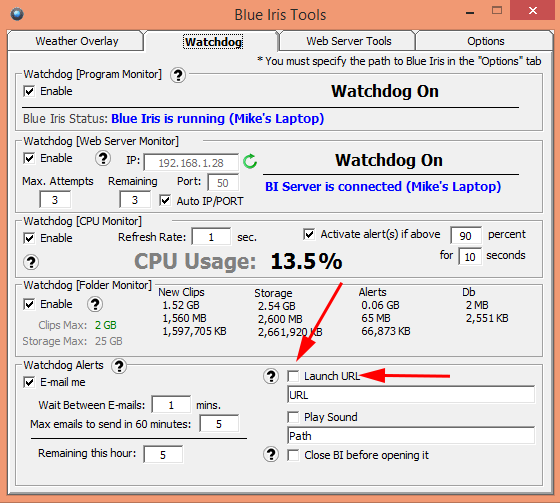
Task: Toggle CPU Monitor Enable checkbox
Action: 29,238
